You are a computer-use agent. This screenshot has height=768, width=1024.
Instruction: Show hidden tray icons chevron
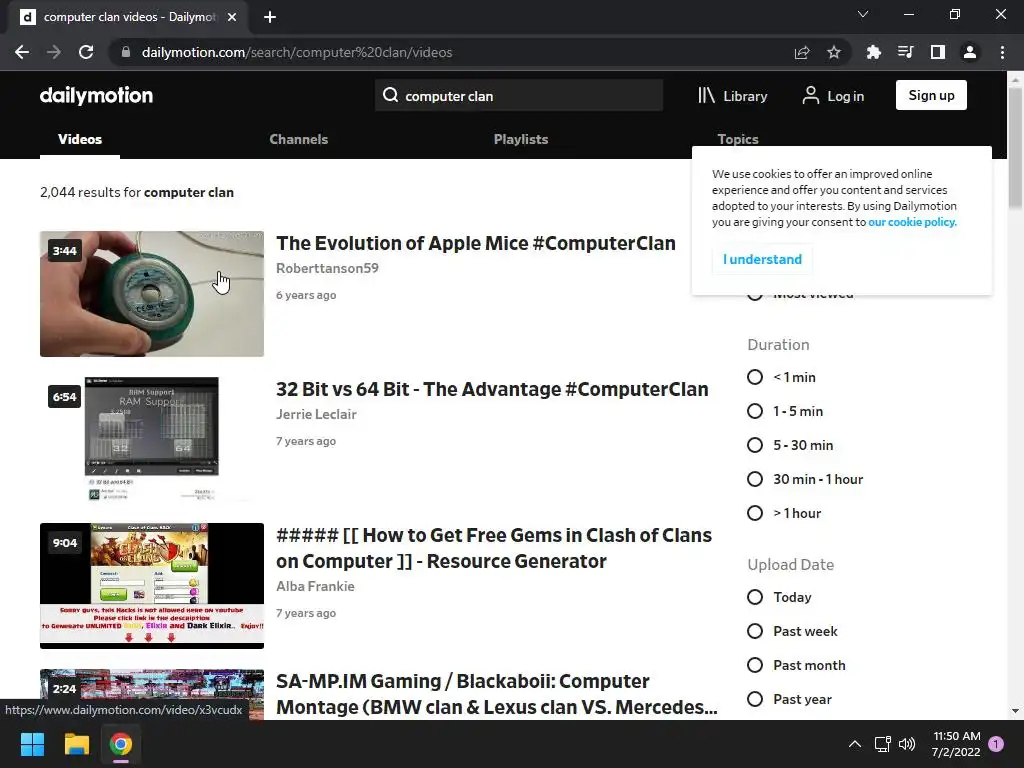[x=854, y=744]
